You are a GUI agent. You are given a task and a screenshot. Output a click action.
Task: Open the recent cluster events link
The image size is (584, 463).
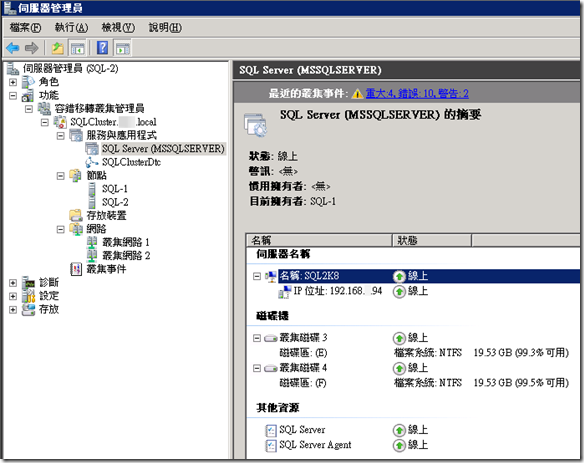[417, 93]
